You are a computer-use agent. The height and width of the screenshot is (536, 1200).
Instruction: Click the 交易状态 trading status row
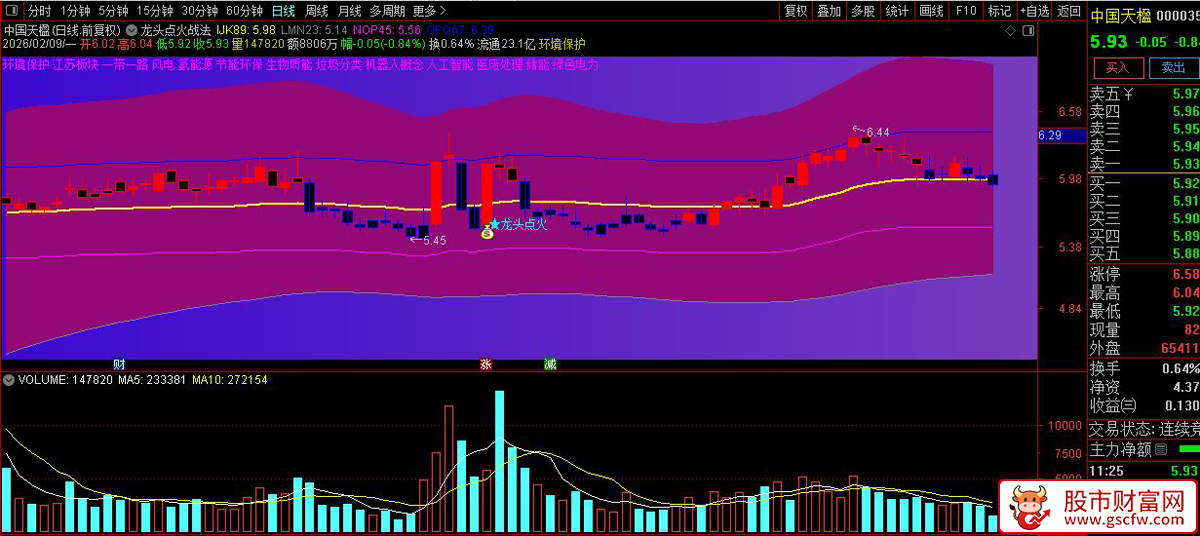pyautogui.click(x=1143, y=429)
